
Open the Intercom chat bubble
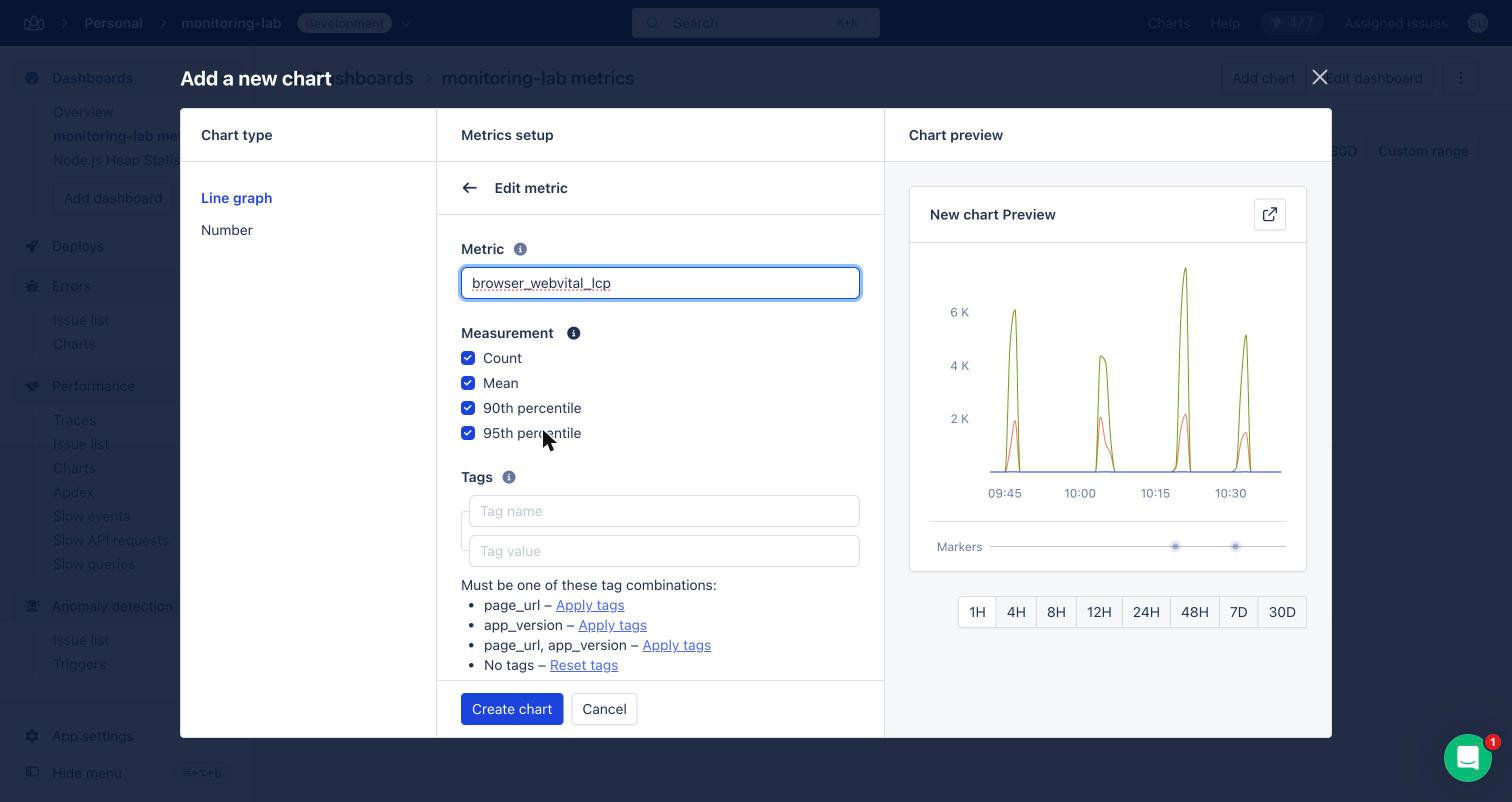(1468, 758)
